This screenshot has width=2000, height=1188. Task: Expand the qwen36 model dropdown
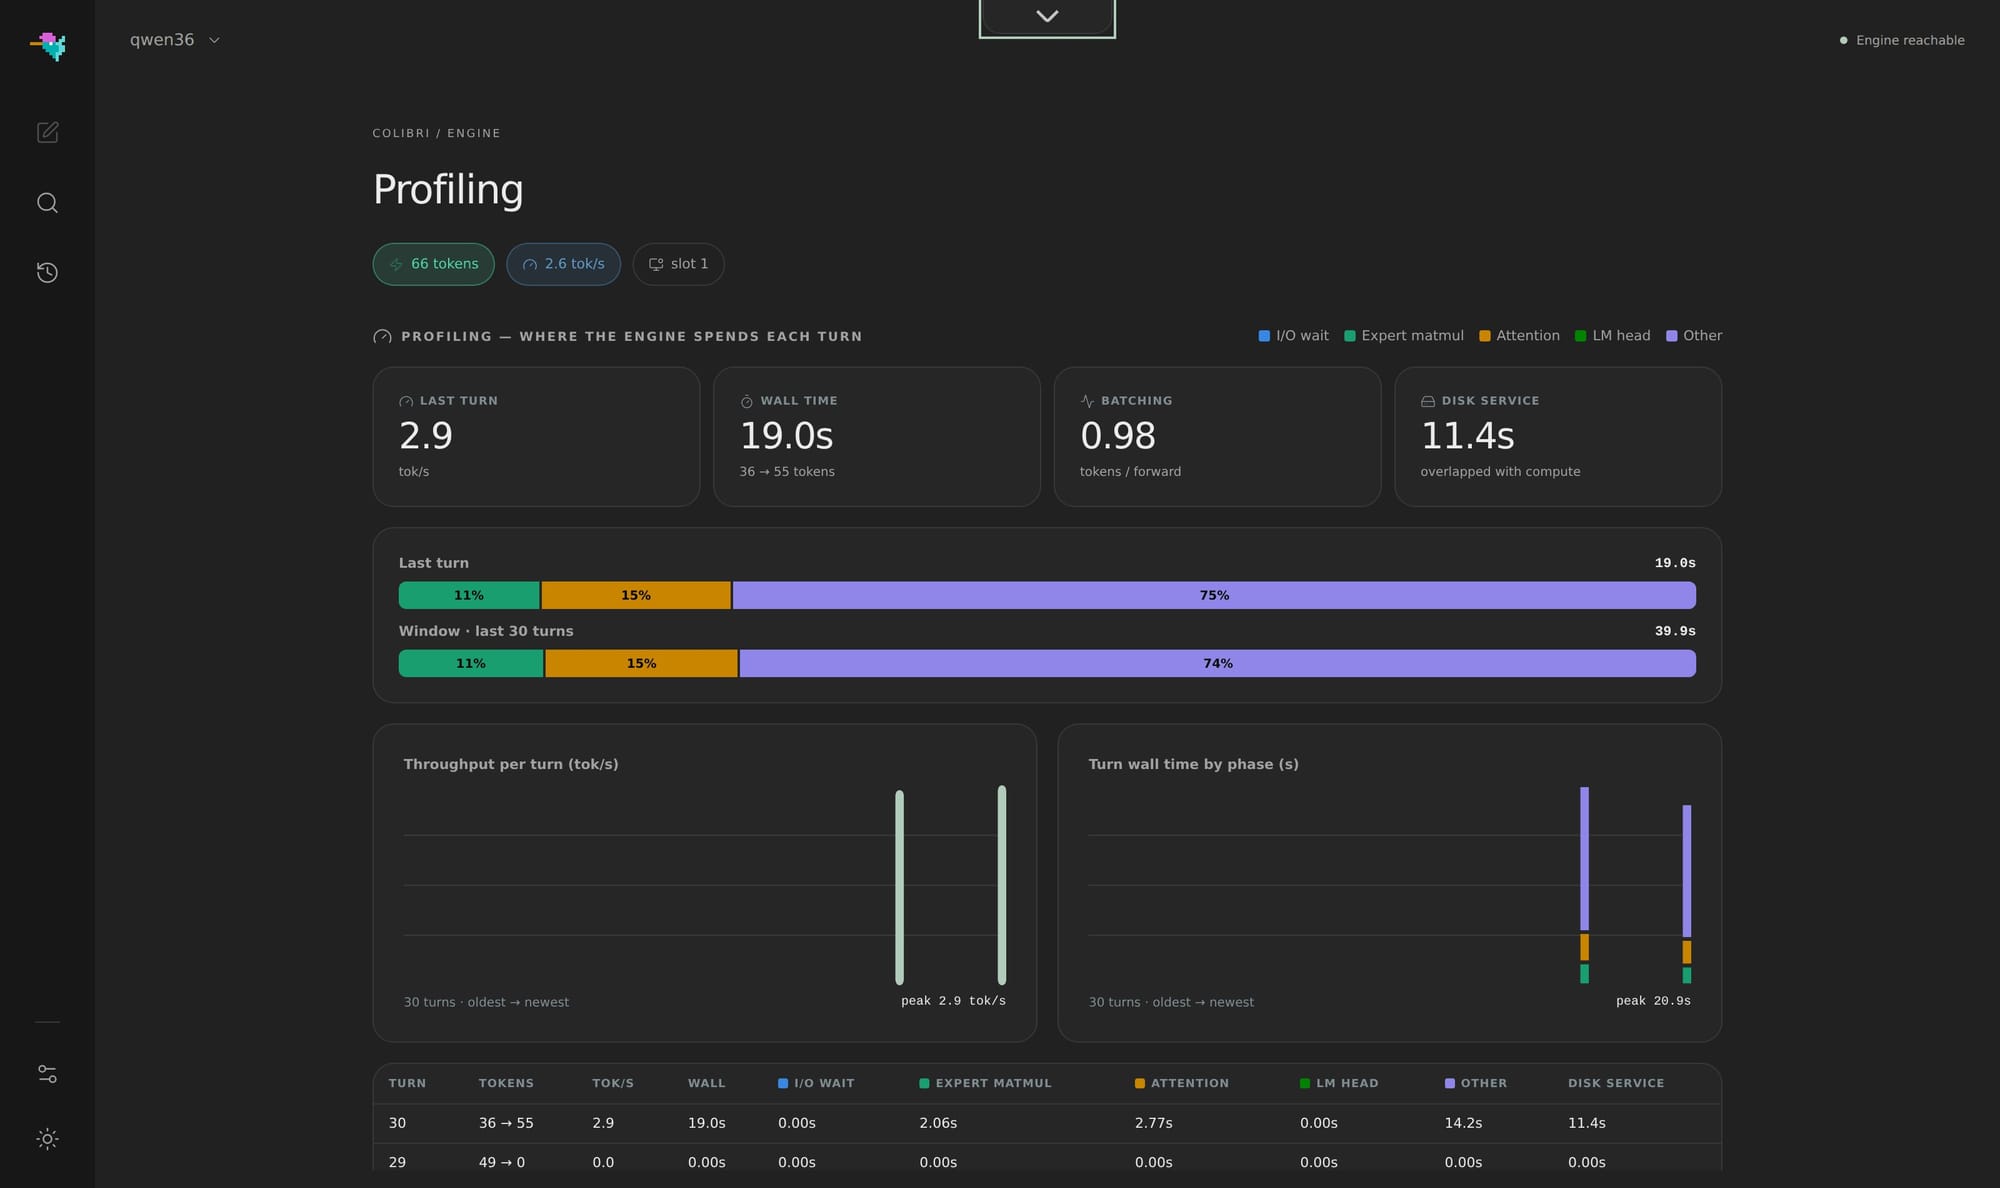coord(174,40)
